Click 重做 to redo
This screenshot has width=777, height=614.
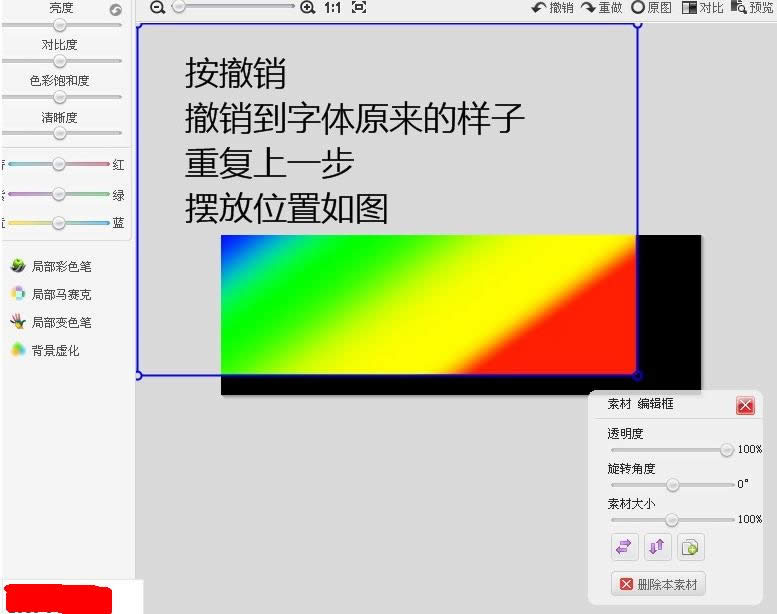(x=602, y=8)
